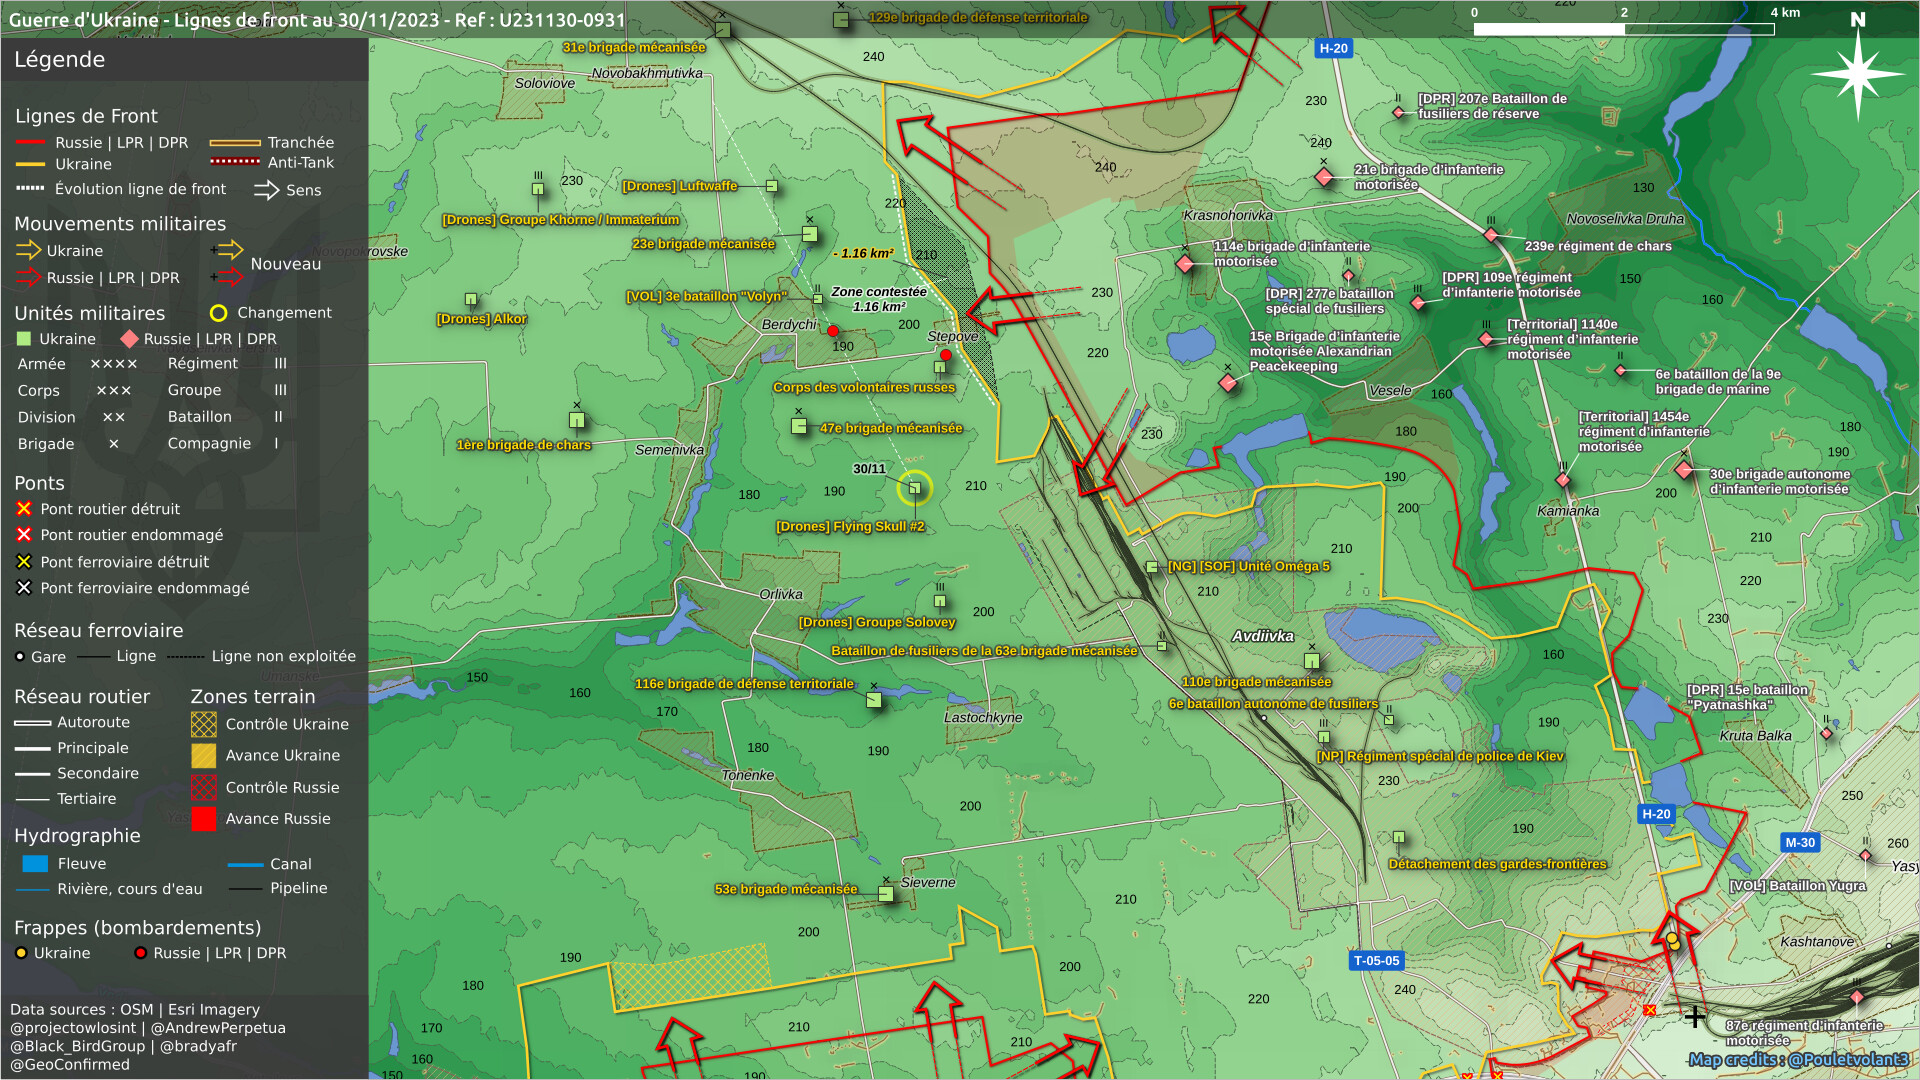Click the 1ère brigade de chars square marker
The height and width of the screenshot is (1080, 1920).
pos(577,420)
